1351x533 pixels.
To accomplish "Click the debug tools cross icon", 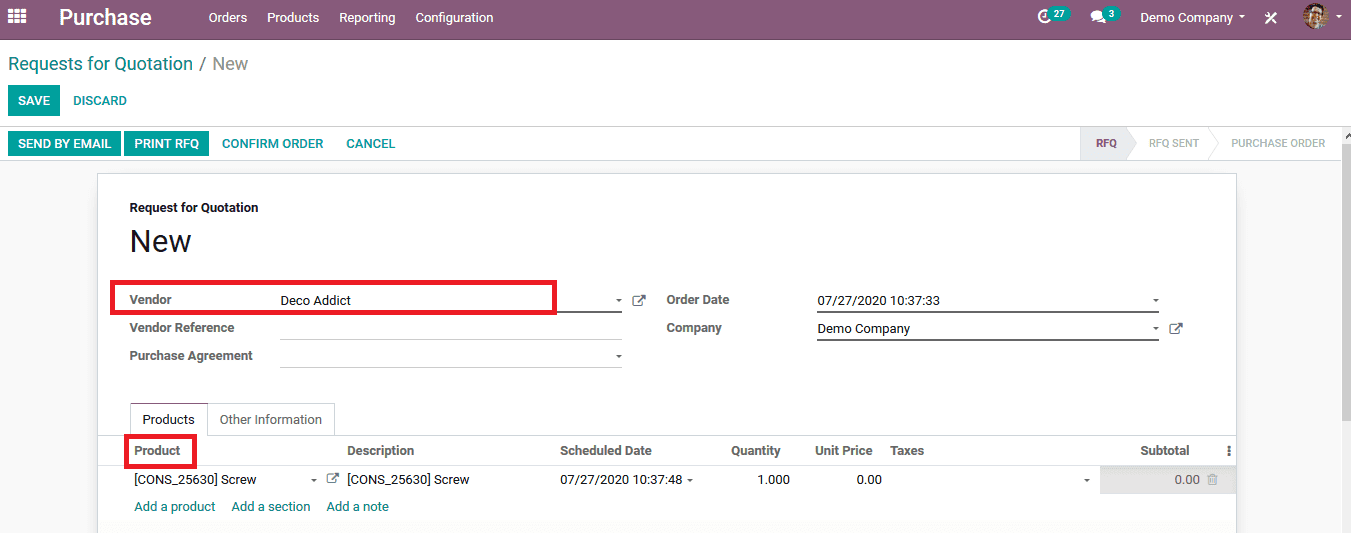I will 1271,18.
